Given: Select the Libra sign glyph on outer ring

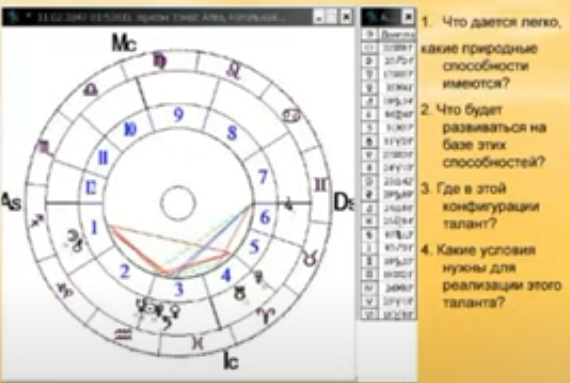Looking at the screenshot, I should click(90, 89).
